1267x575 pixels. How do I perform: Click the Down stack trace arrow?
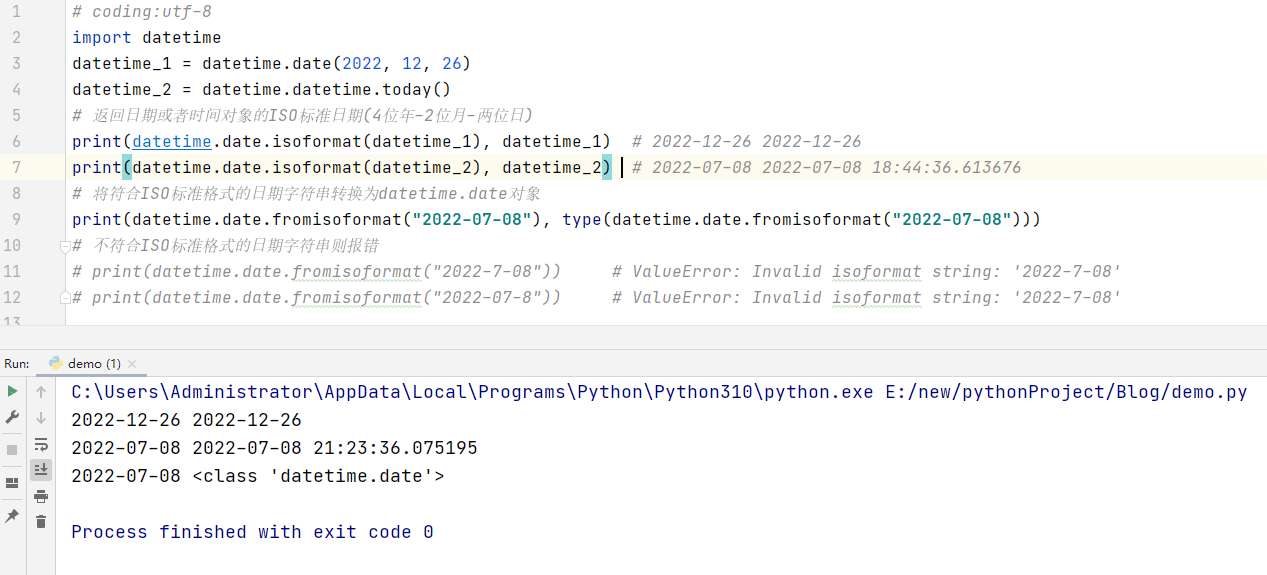(41, 417)
